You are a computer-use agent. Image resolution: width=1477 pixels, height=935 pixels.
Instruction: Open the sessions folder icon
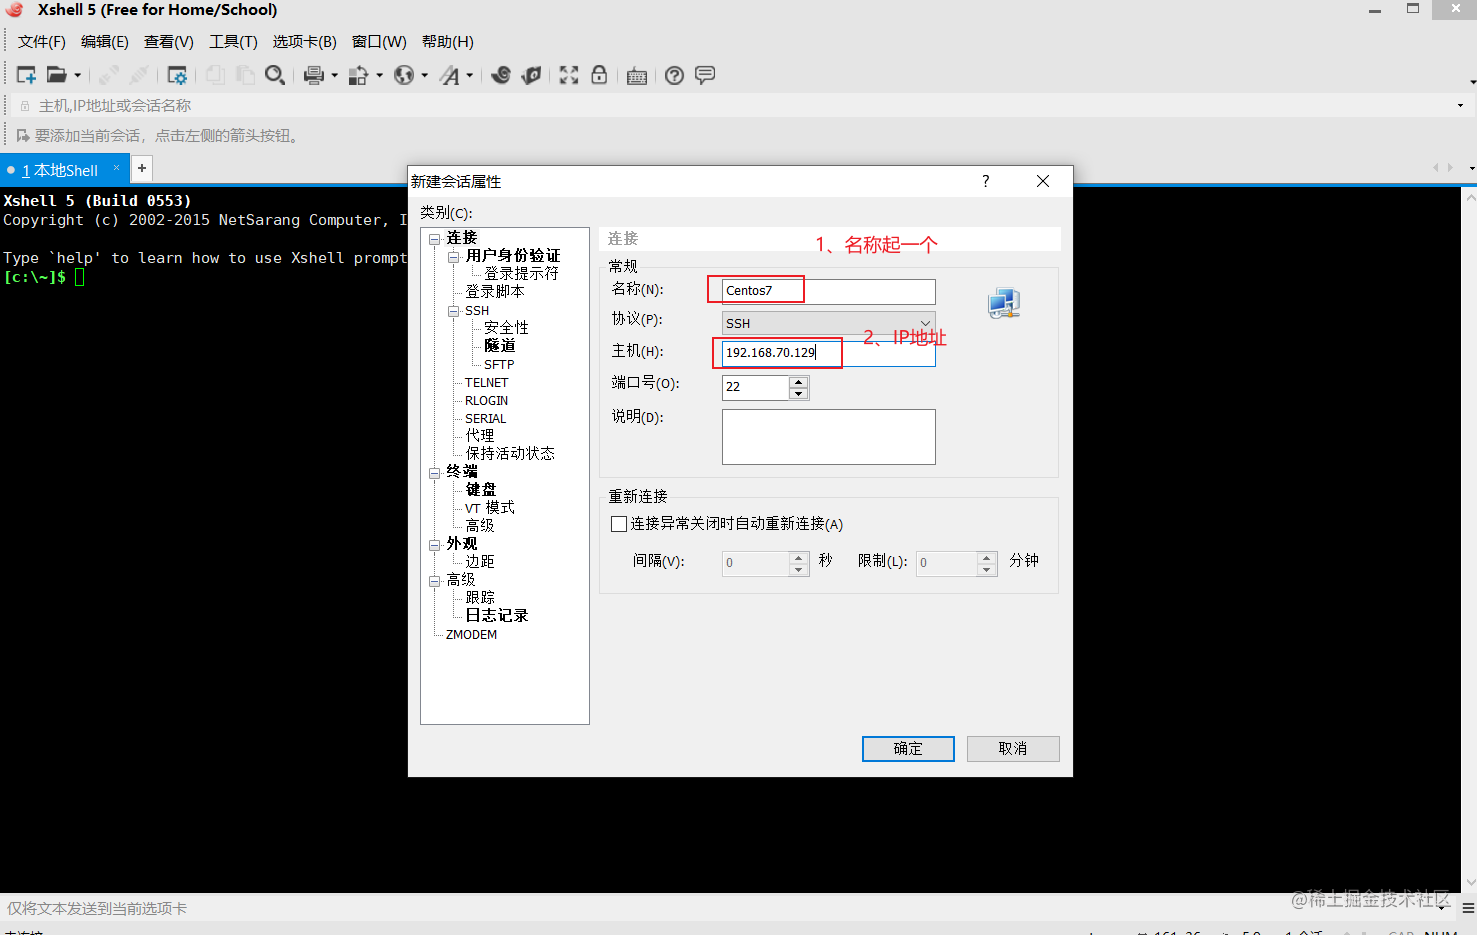(56, 75)
